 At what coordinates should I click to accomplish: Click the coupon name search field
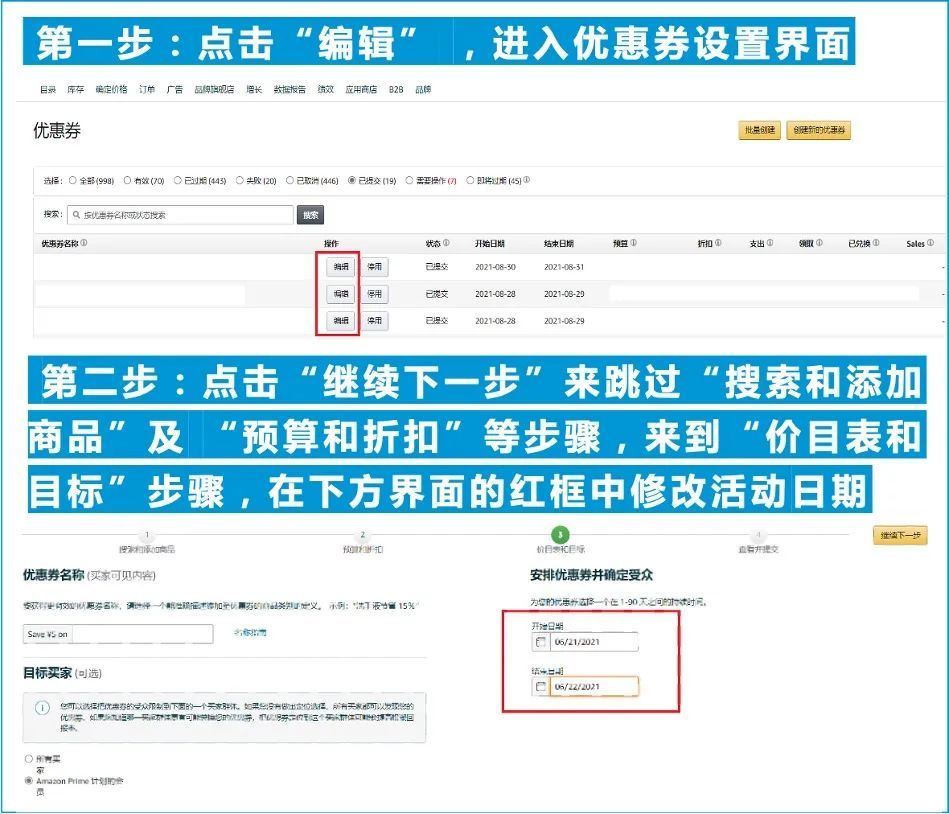tap(180, 215)
